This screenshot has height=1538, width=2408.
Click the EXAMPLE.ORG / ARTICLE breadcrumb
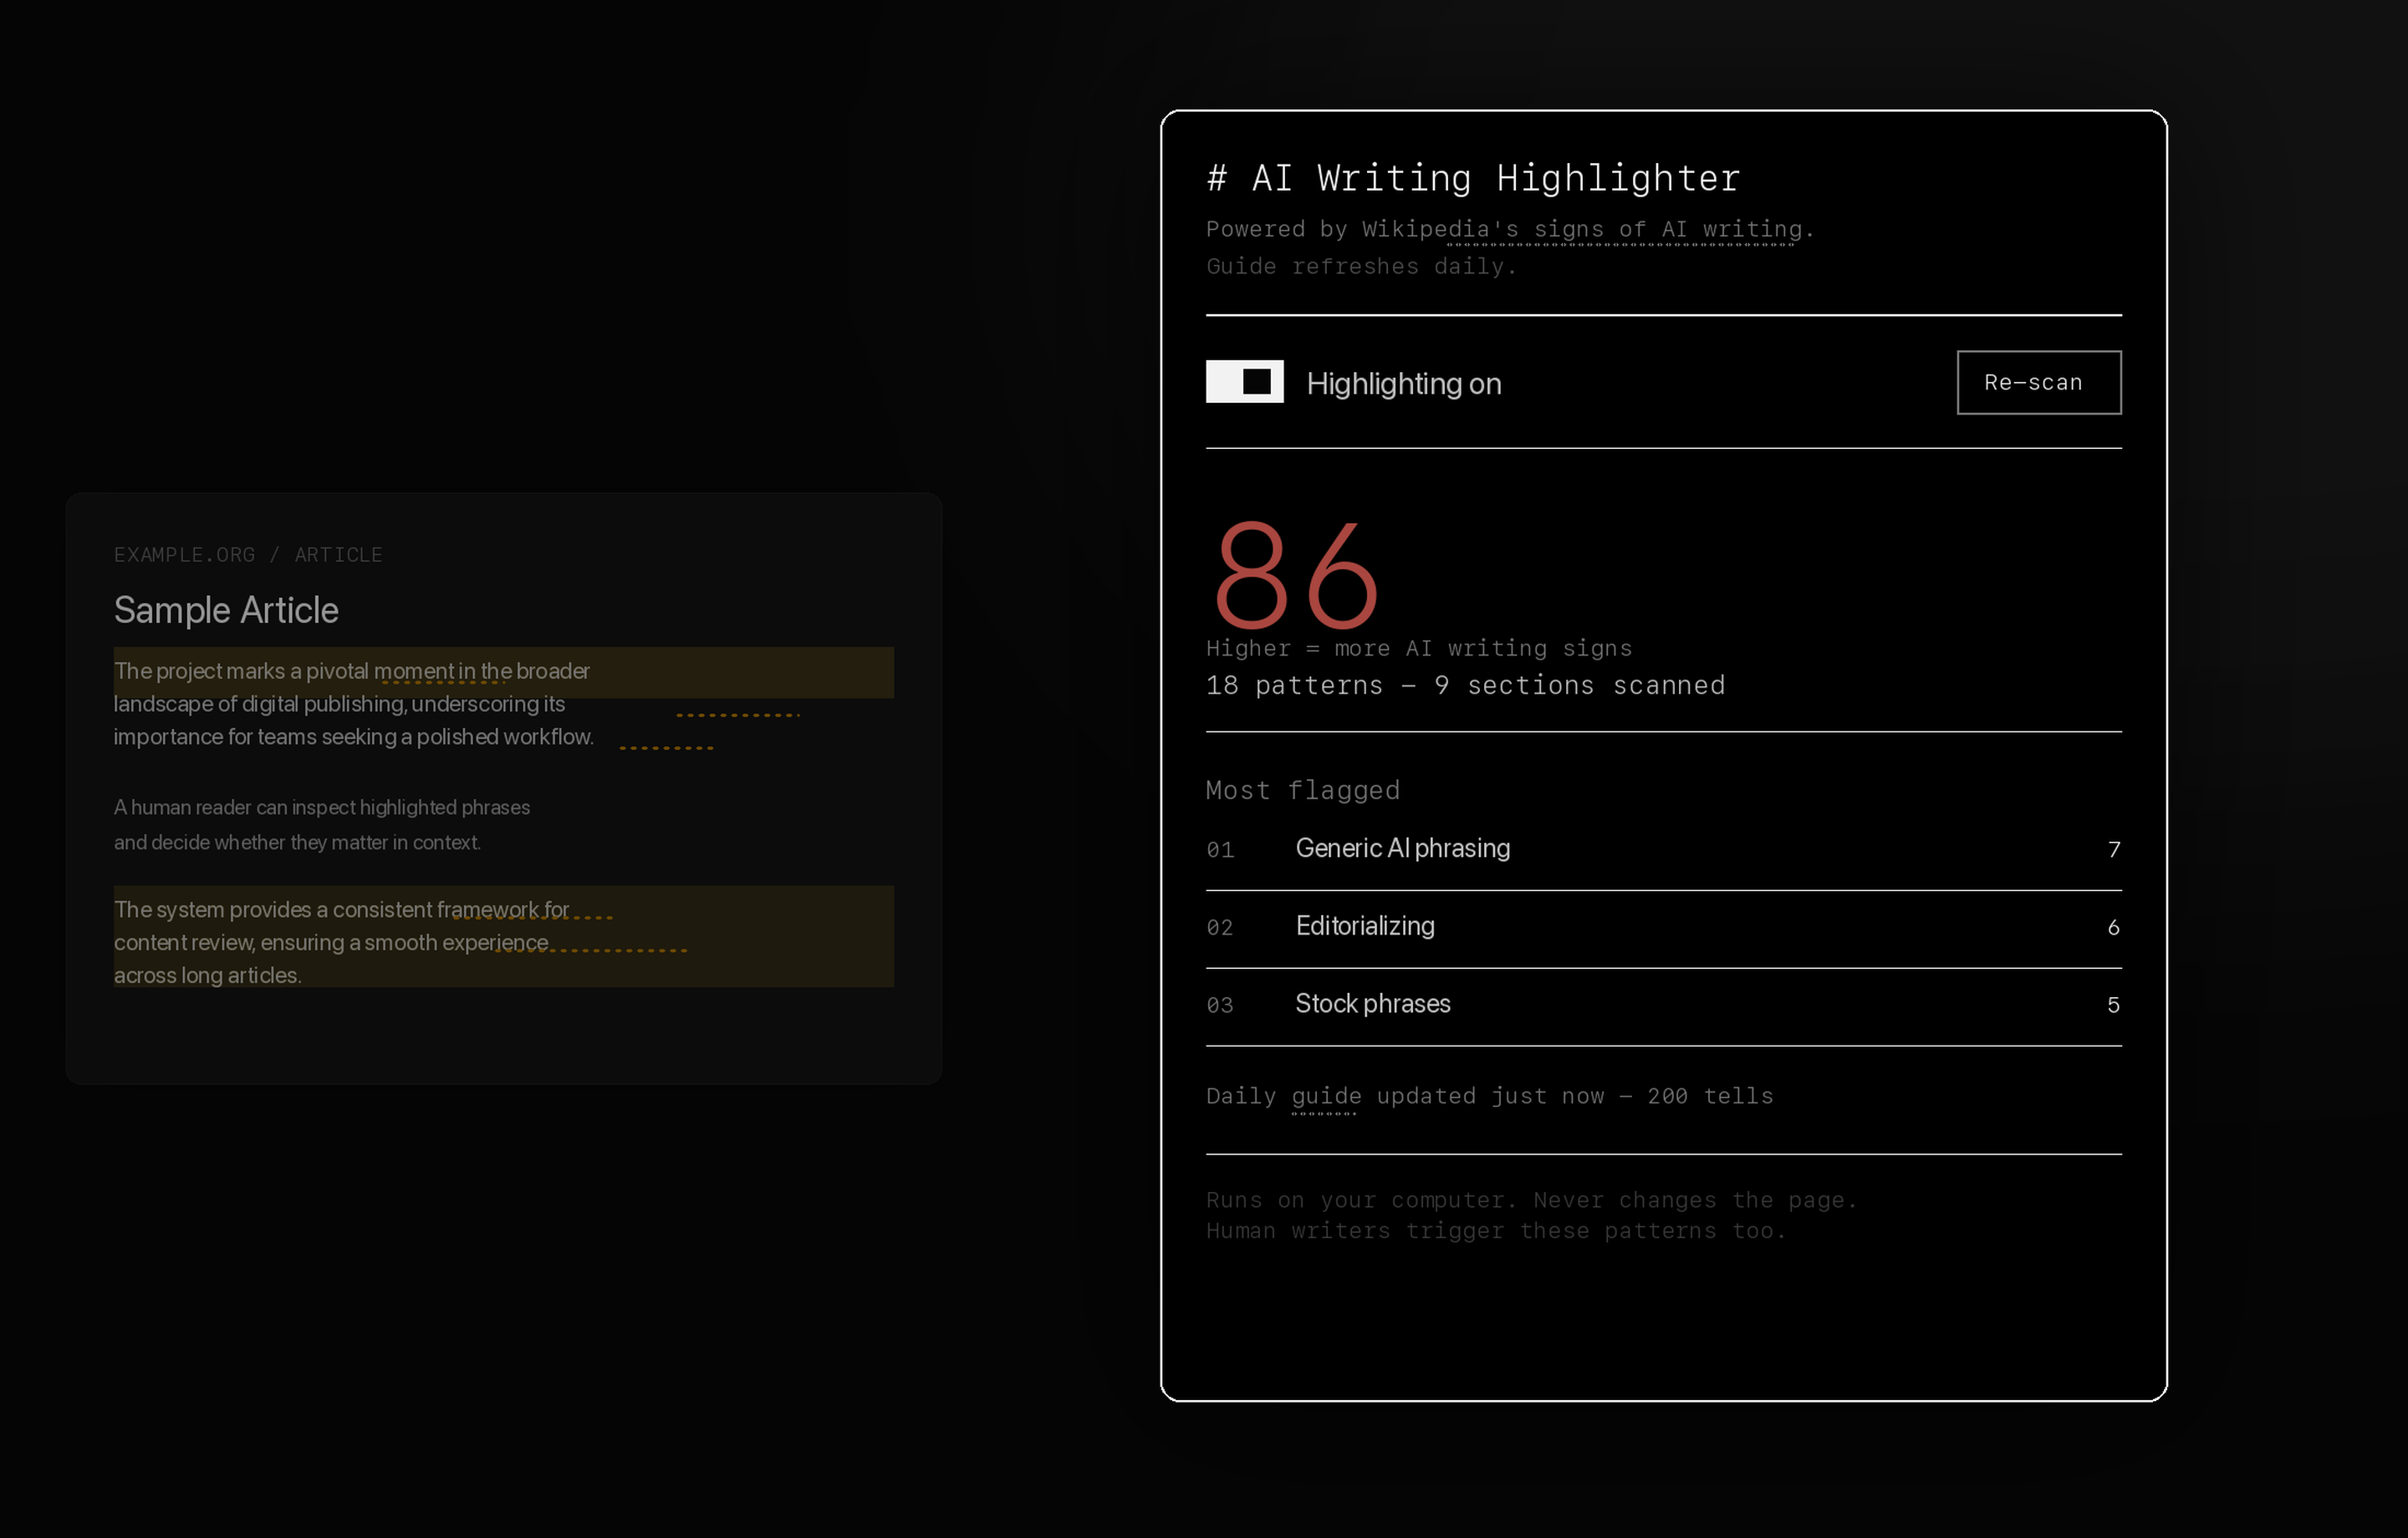coord(248,555)
